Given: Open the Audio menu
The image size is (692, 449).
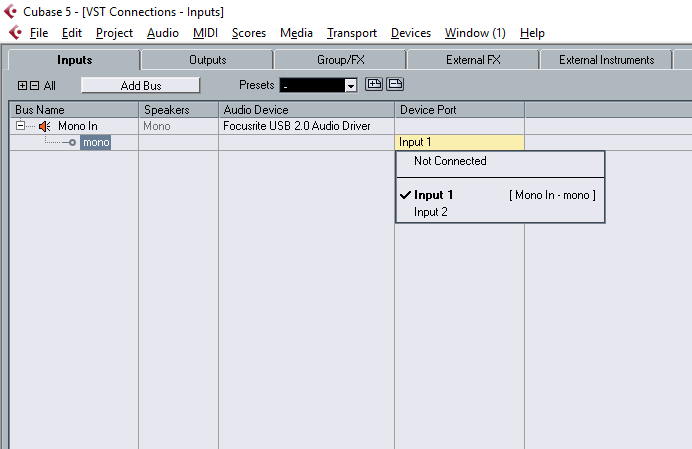Looking at the screenshot, I should (163, 33).
